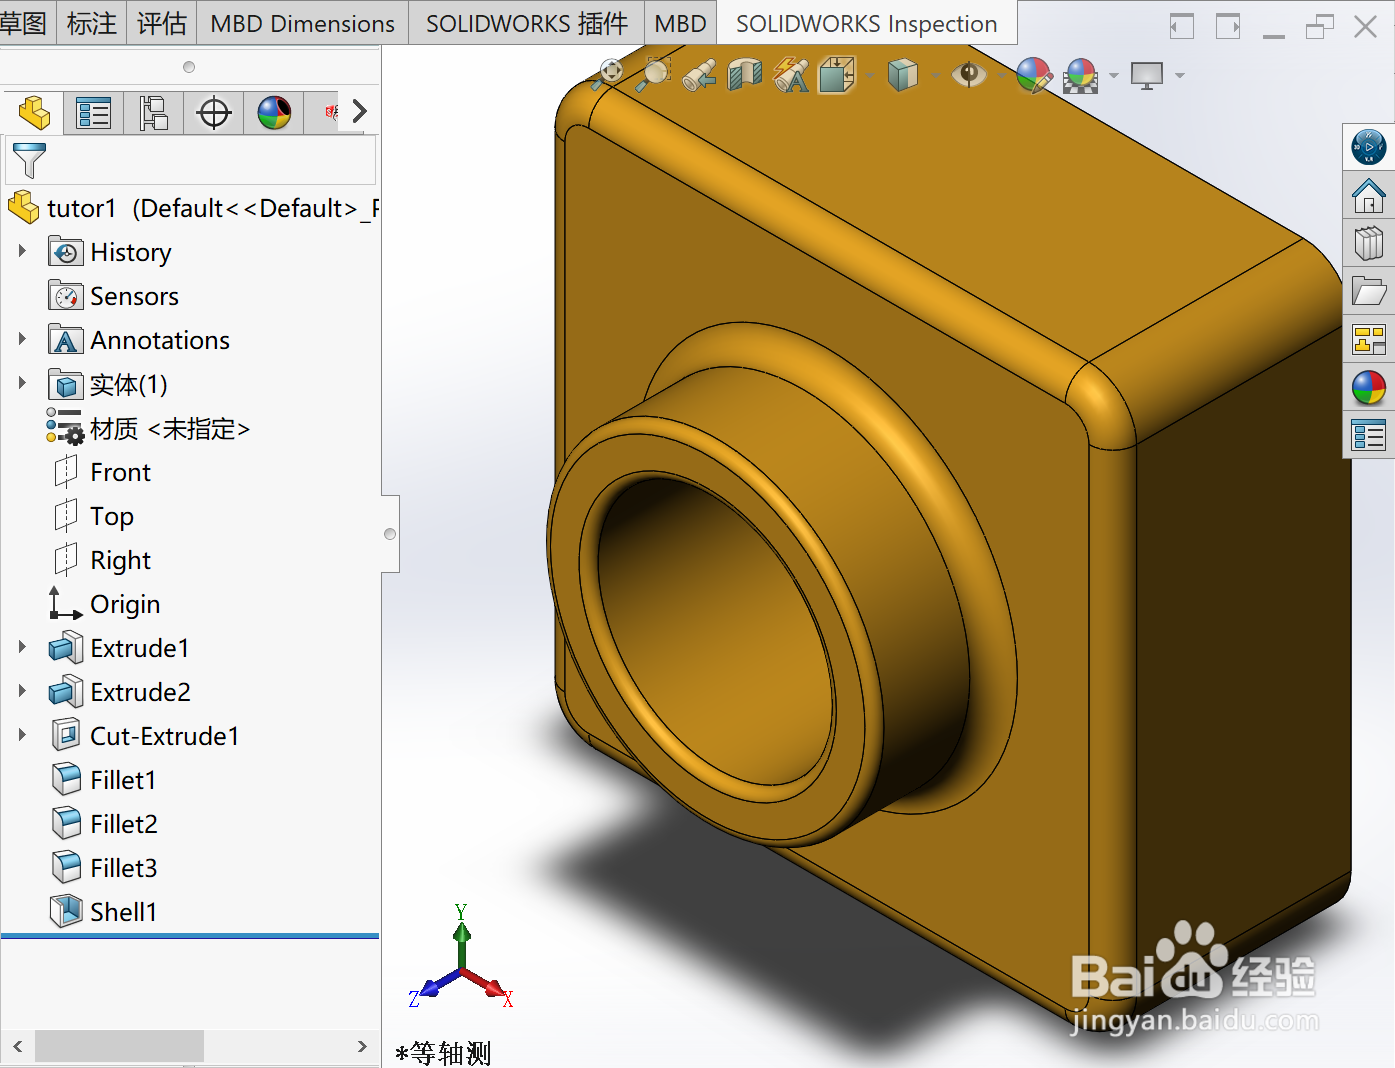Select Sensors folder in tree
The height and width of the screenshot is (1068, 1395).
tap(134, 296)
